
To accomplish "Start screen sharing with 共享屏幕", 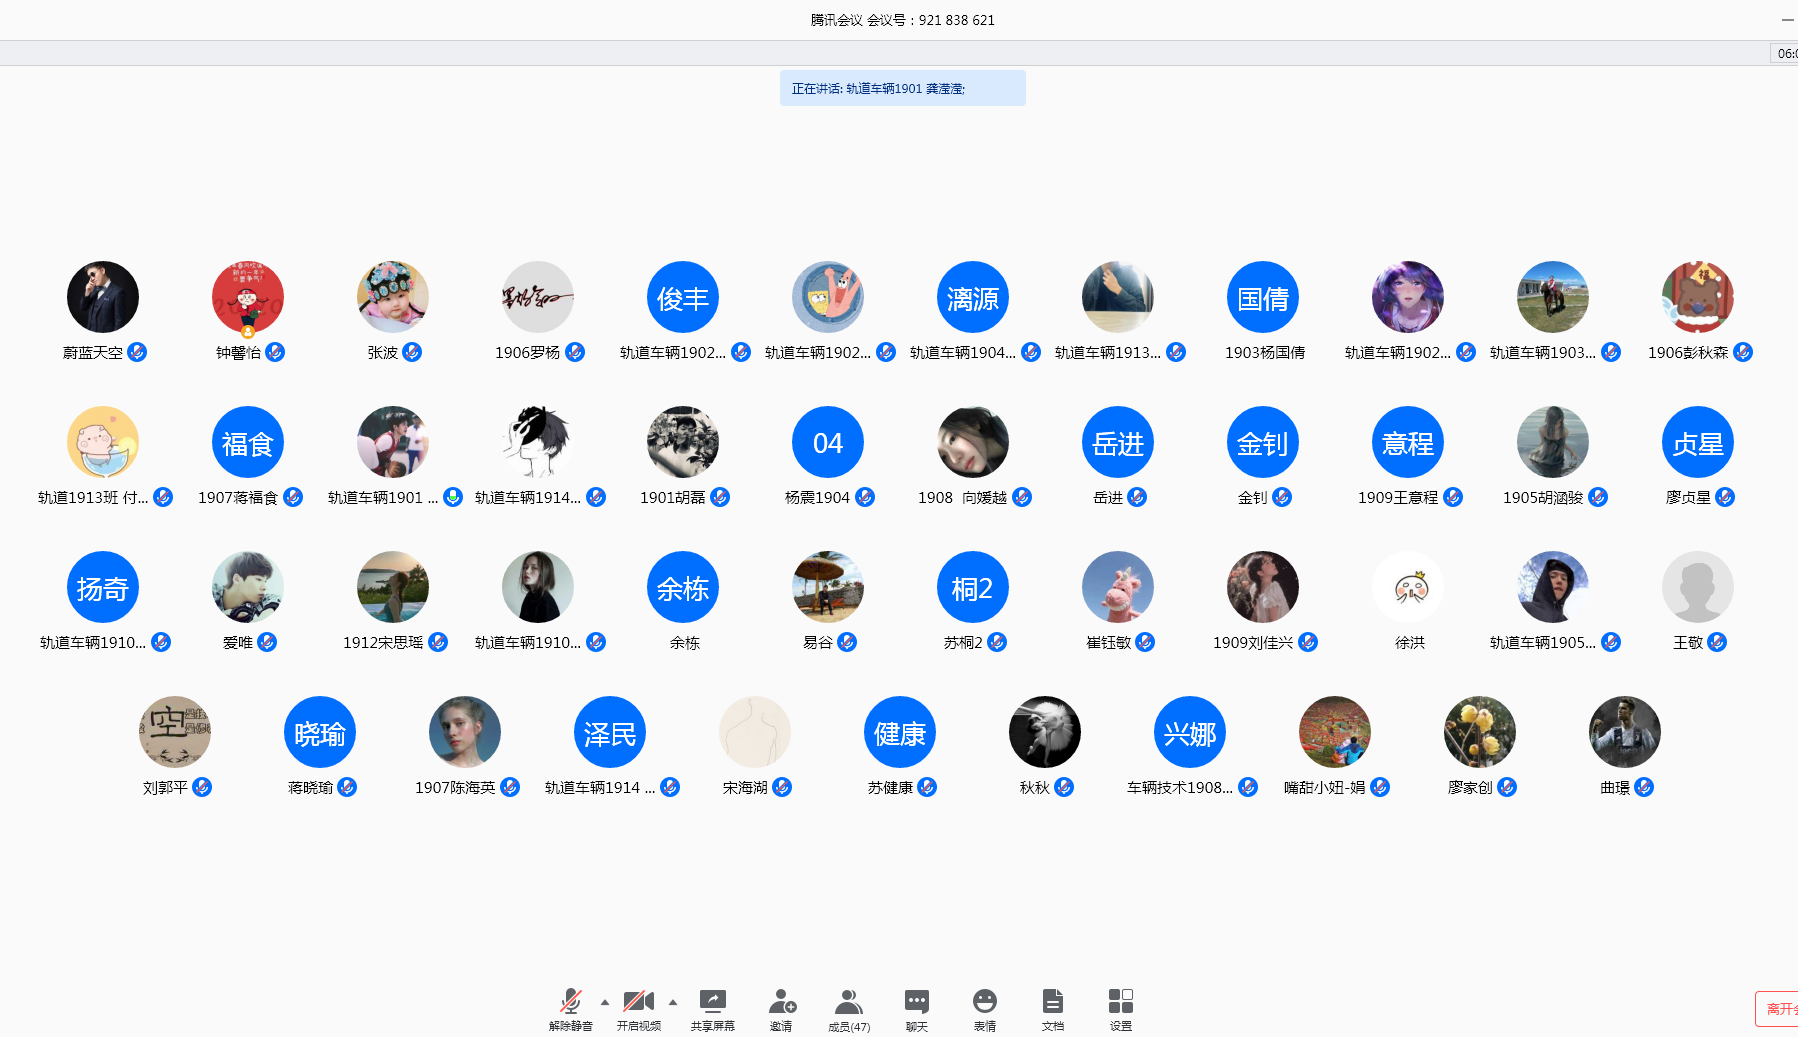I will click(712, 1008).
